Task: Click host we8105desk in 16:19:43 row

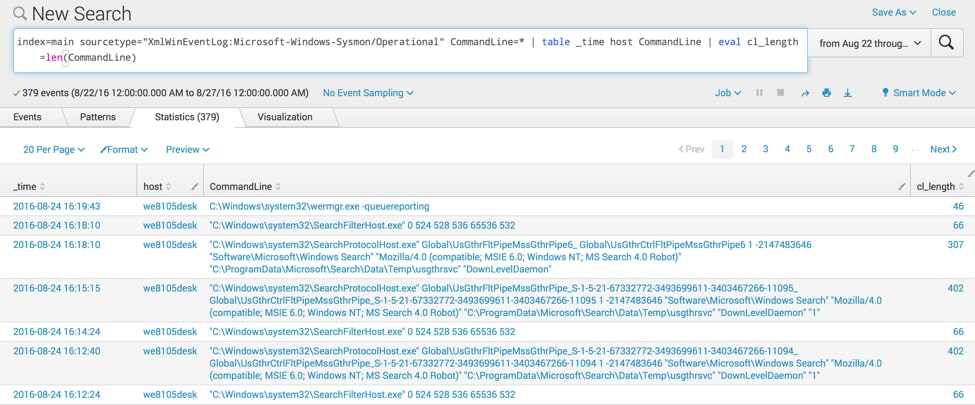Action: (x=170, y=206)
